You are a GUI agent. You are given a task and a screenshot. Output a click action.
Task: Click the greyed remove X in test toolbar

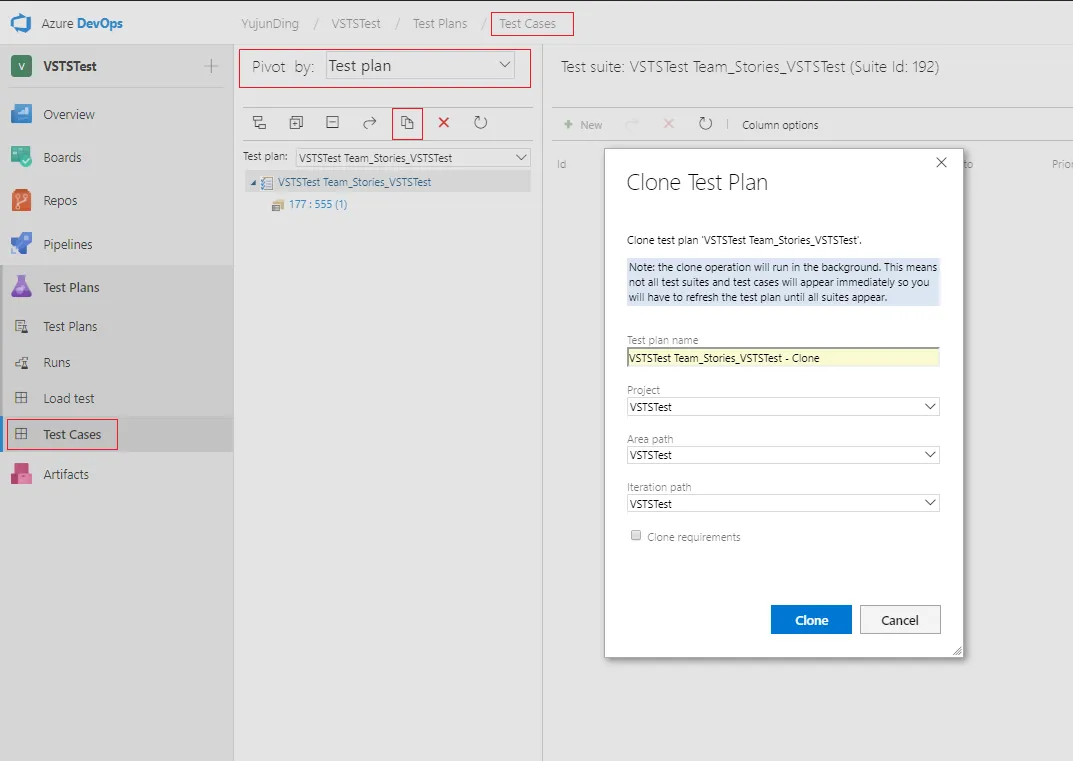[x=669, y=124]
